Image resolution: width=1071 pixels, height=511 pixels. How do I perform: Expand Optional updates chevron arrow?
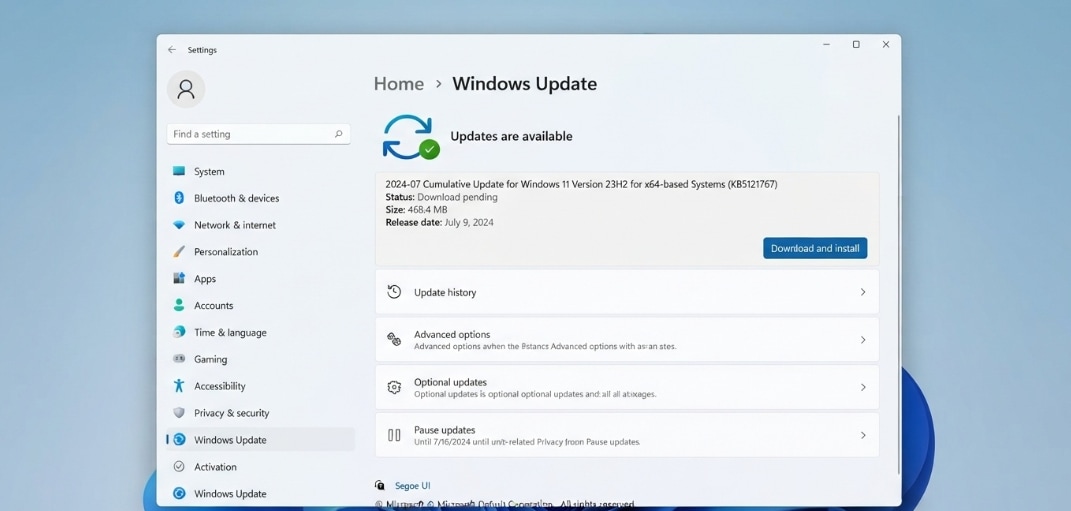[863, 387]
